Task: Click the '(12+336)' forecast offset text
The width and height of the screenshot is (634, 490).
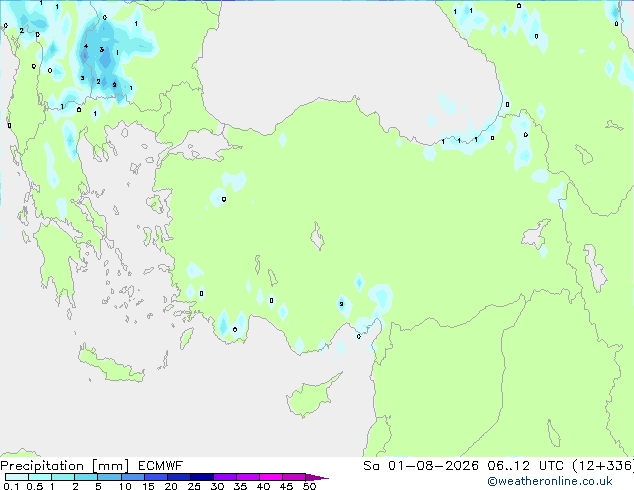Action: (x=603, y=466)
